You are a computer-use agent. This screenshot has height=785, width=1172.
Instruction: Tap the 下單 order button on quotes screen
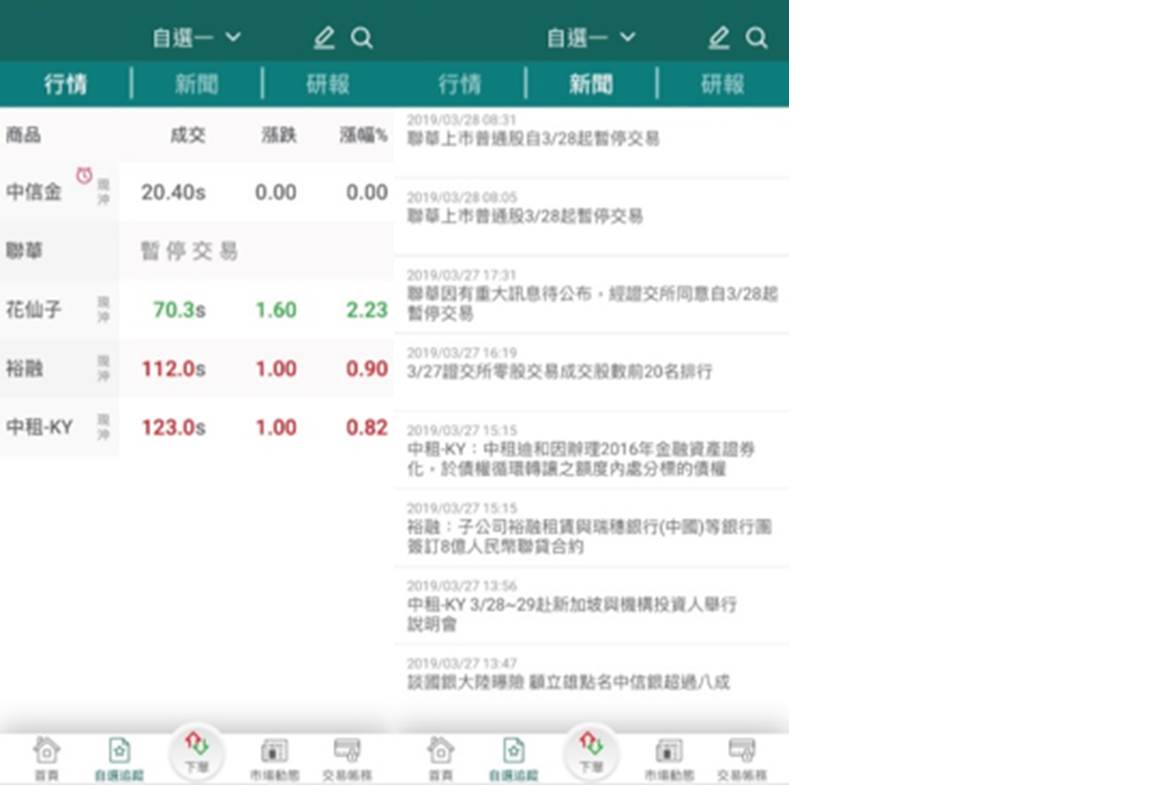[197, 753]
